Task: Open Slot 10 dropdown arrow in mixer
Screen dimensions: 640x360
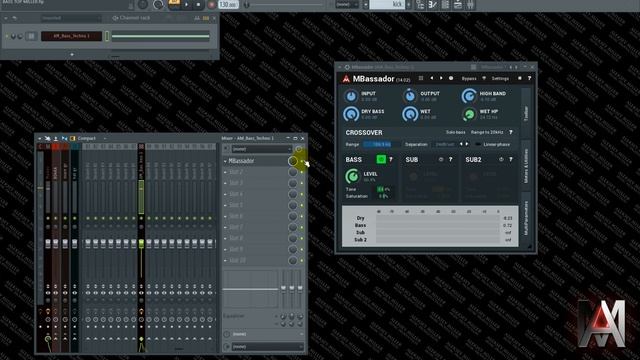Action: click(225, 260)
